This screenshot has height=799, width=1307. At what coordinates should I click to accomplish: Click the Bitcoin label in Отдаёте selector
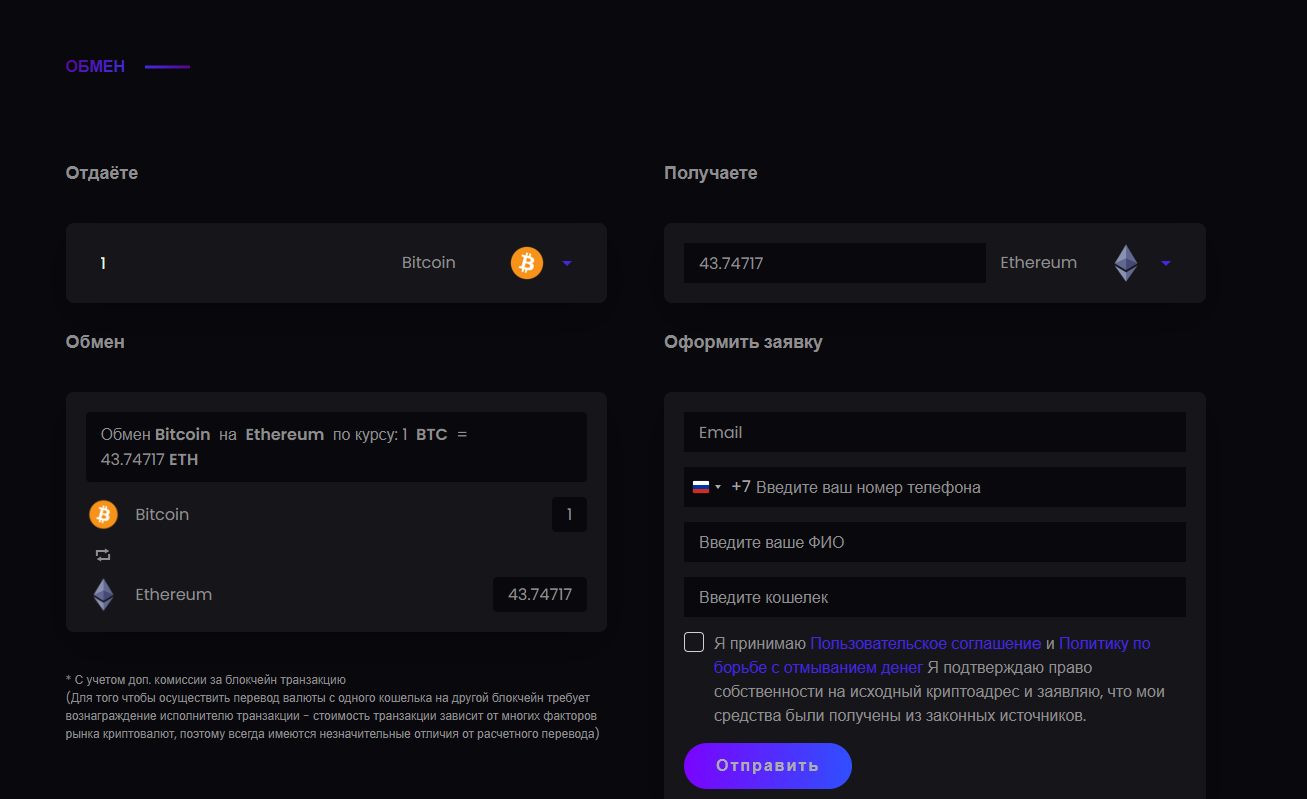pos(429,263)
